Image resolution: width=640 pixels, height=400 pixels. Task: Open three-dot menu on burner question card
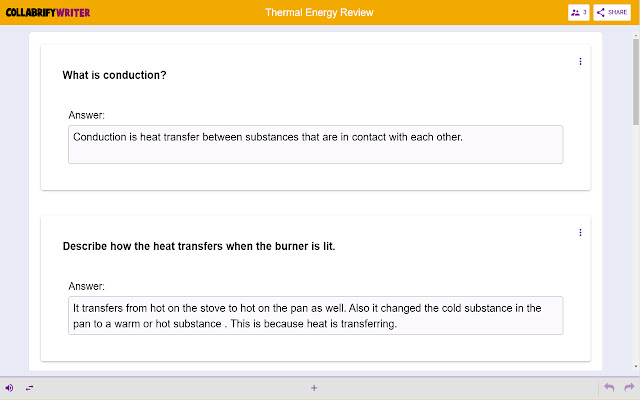coord(580,233)
